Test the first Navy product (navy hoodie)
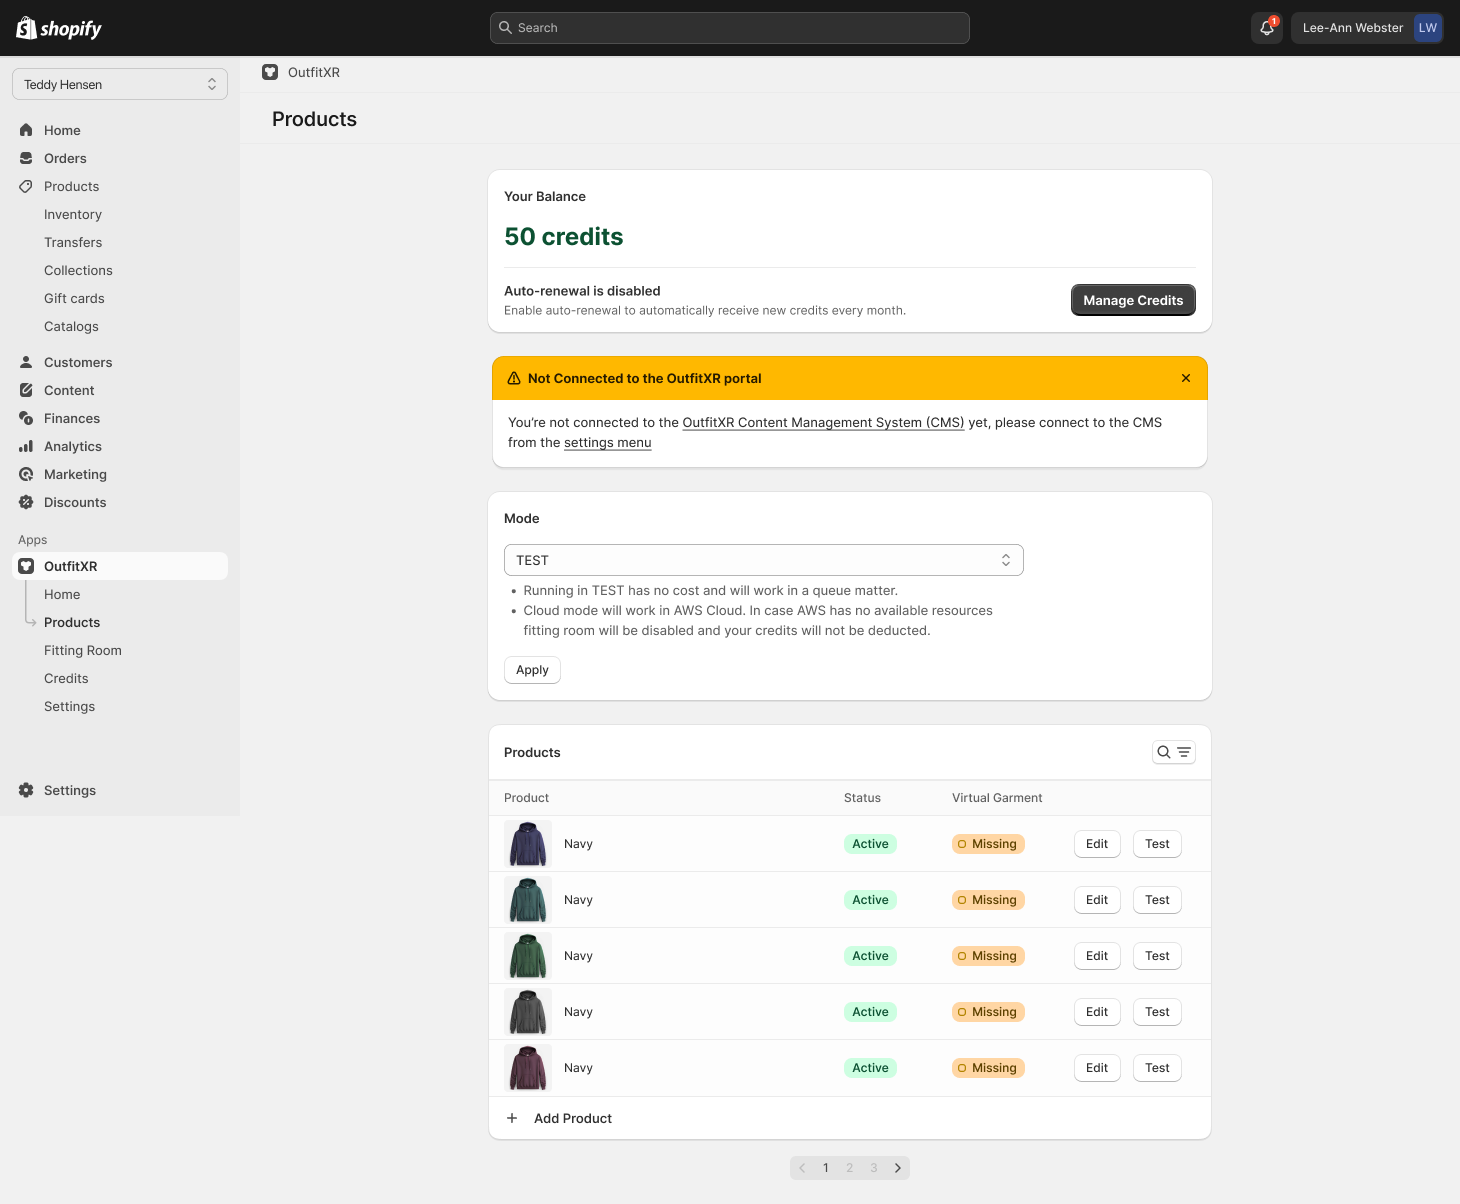 [1157, 844]
